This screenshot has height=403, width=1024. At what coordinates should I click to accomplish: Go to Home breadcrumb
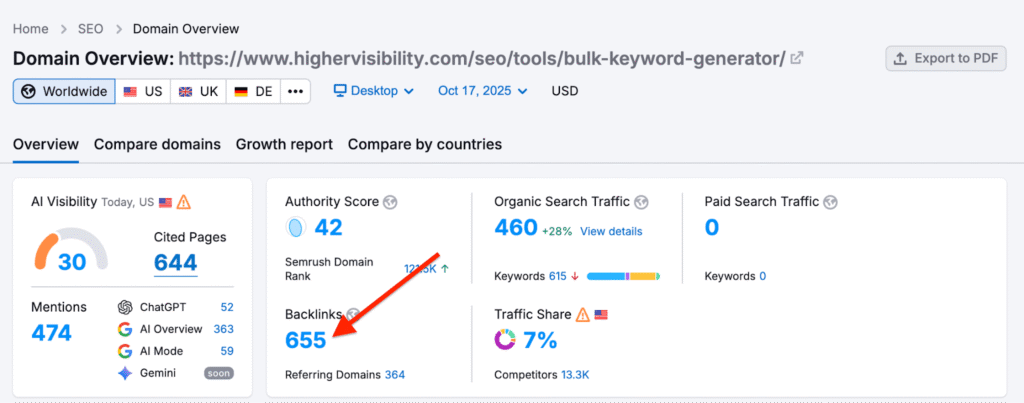click(31, 29)
